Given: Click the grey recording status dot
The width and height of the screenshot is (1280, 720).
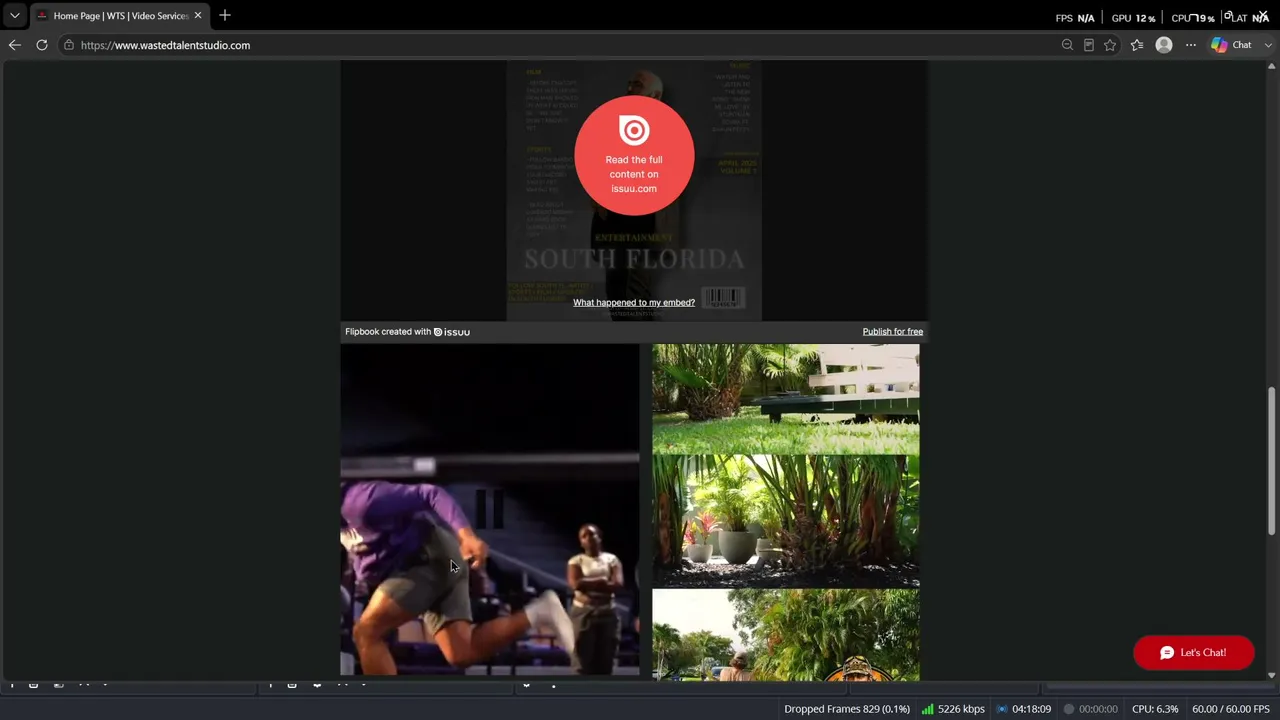Looking at the screenshot, I should pos(1069,709).
